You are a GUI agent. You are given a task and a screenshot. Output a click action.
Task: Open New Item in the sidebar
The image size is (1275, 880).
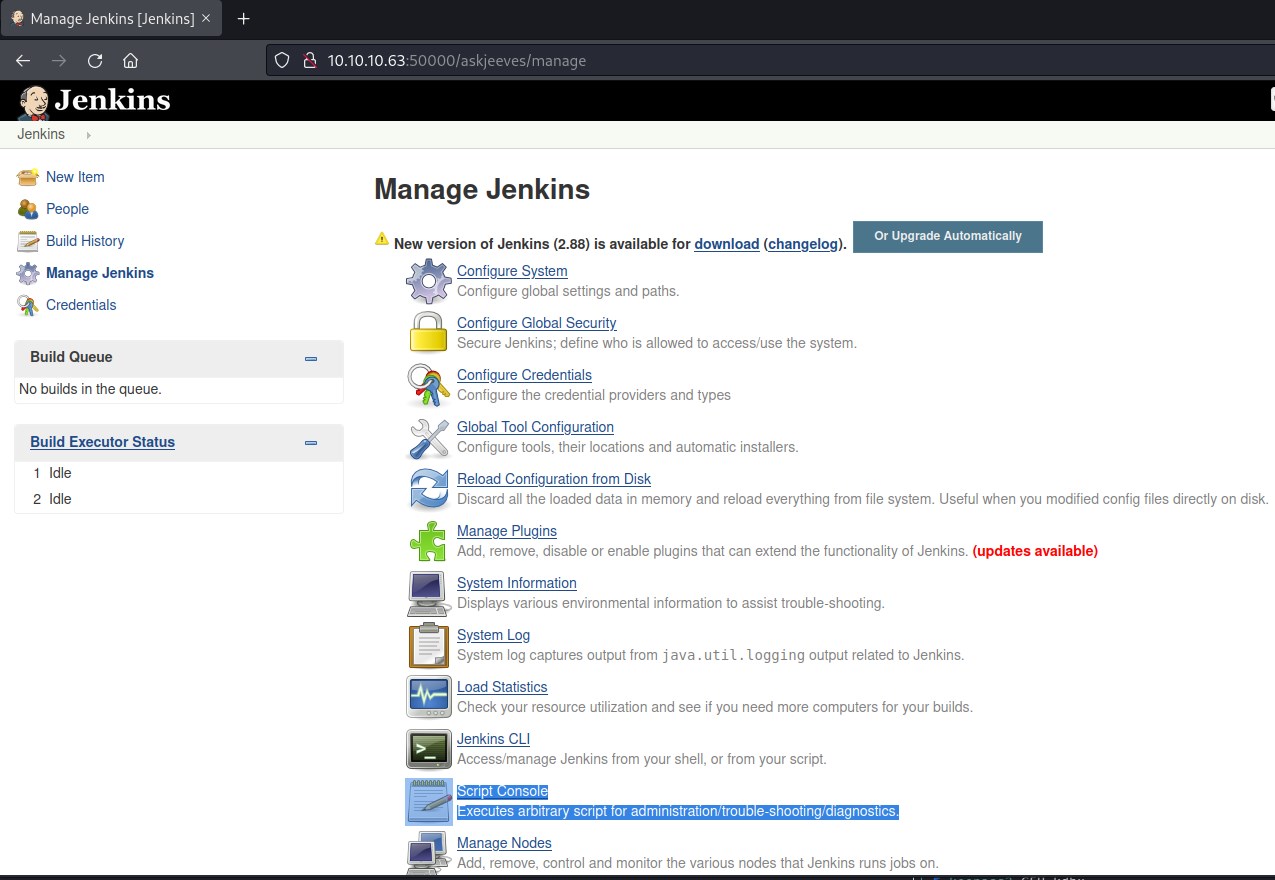click(75, 177)
